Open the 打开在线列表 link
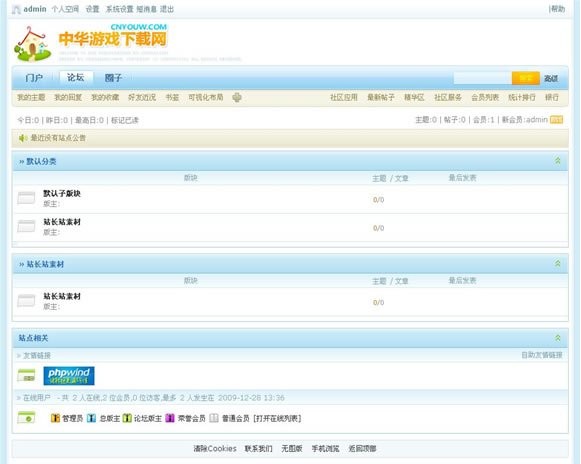581x464 pixels. click(x=278, y=418)
